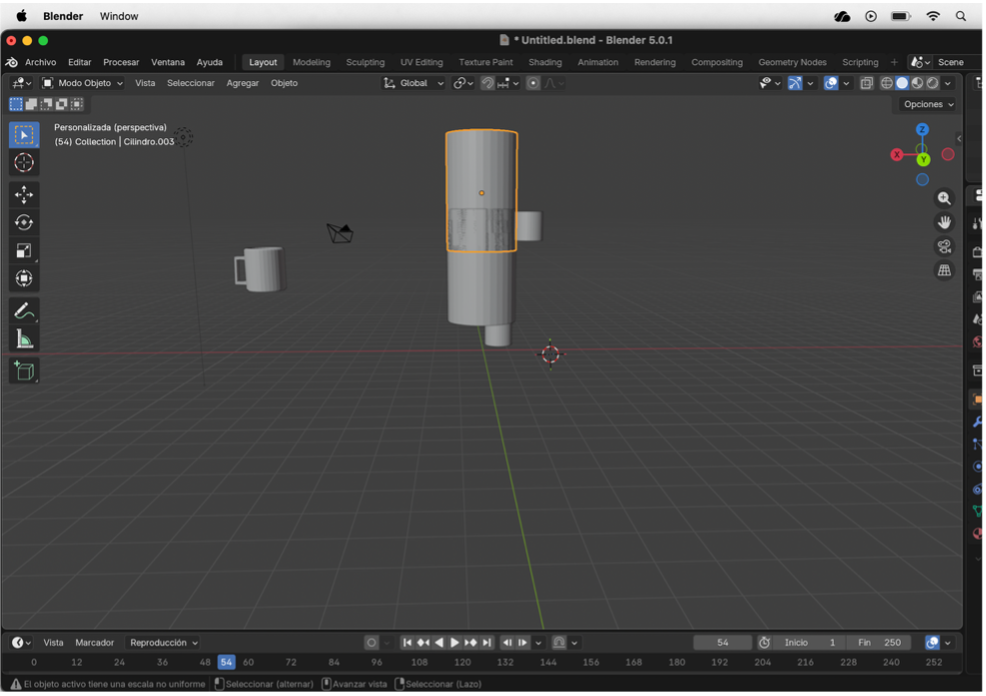Click the current frame field showing 54
Image resolution: width=986 pixels, height=696 pixels.
point(722,642)
